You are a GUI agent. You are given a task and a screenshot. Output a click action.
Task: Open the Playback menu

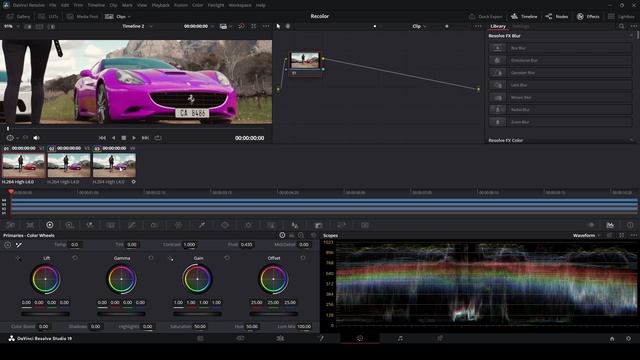point(160,5)
